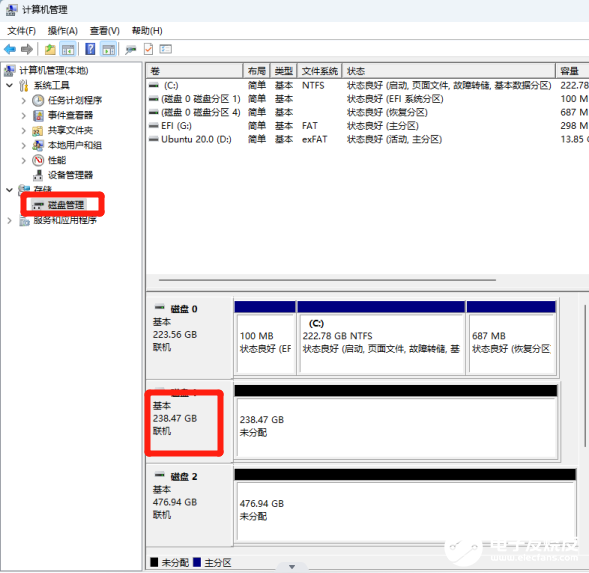Select the 238.47 GB unallocated disk region
The height and width of the screenshot is (573, 589).
pos(396,428)
